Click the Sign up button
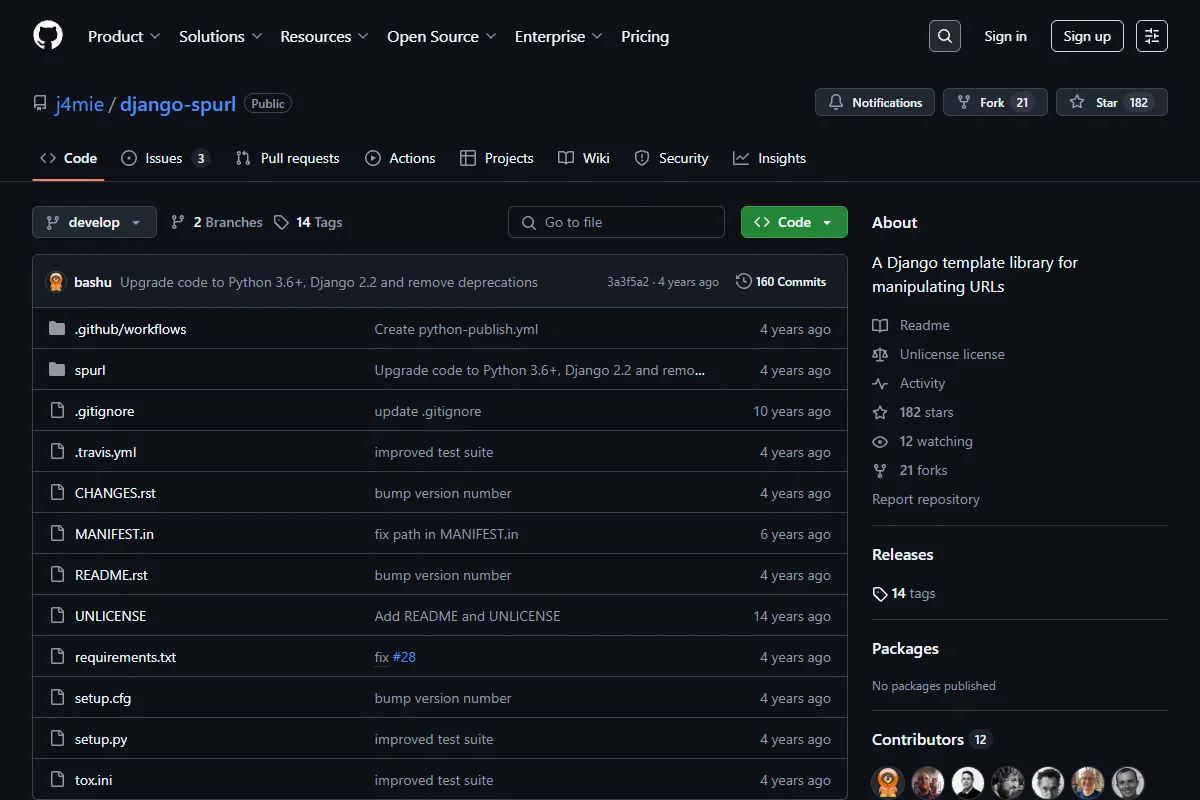This screenshot has height=800, width=1200. (1087, 36)
